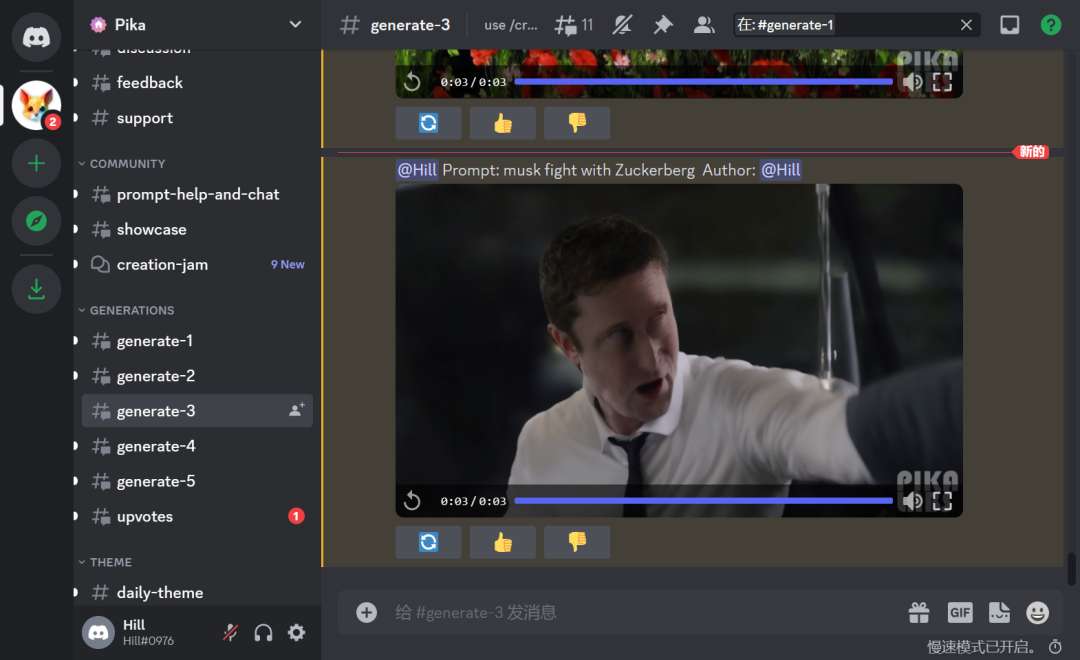Thumbs up the musk fight video
Image resolution: width=1080 pixels, height=660 pixels.
(503, 542)
